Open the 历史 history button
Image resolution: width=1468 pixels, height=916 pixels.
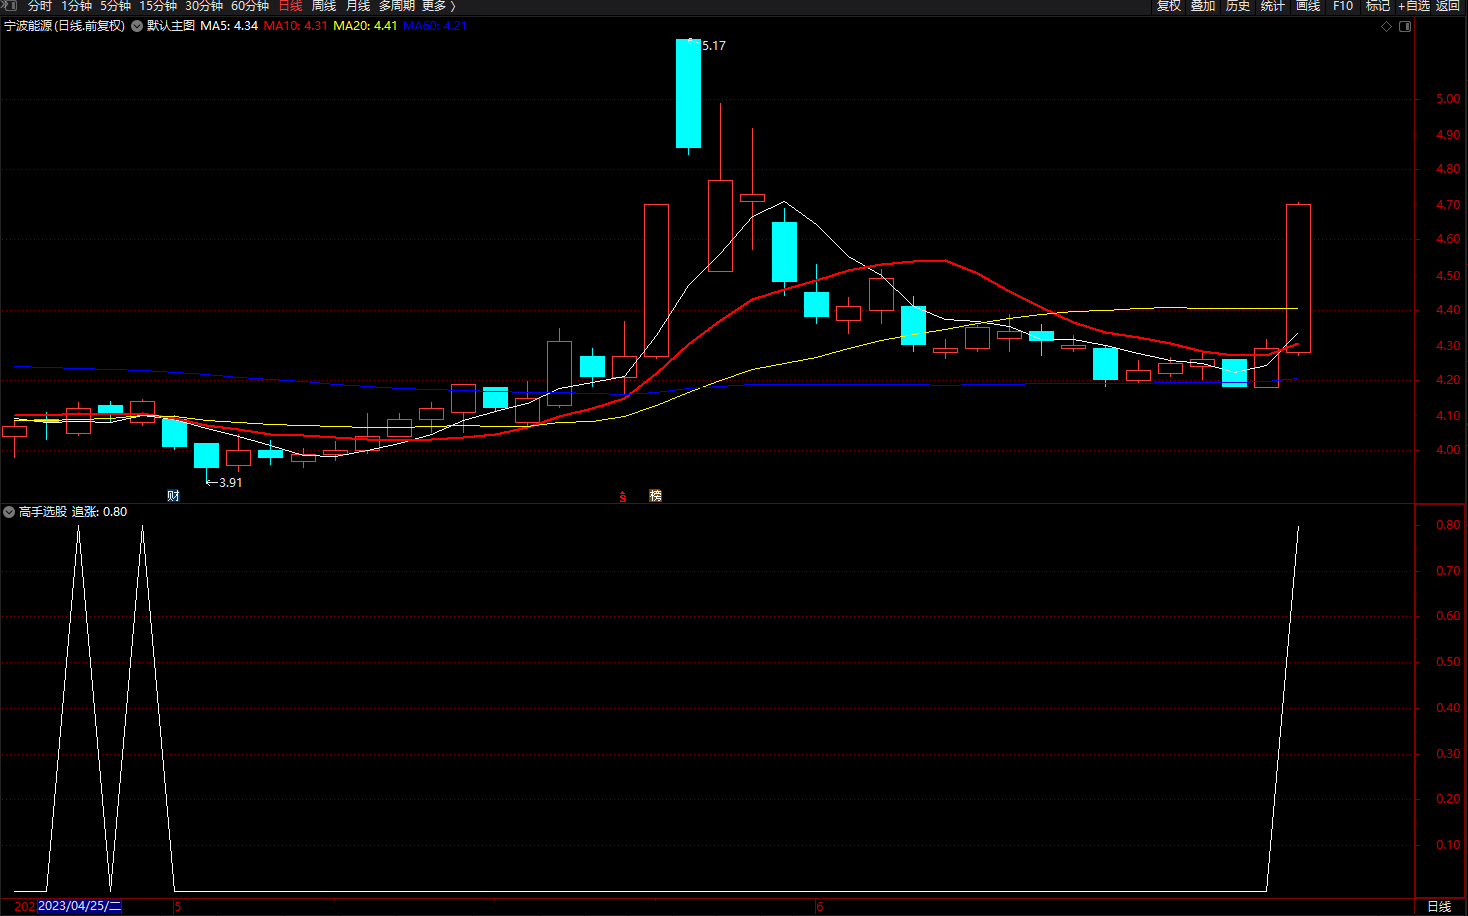pos(1238,6)
